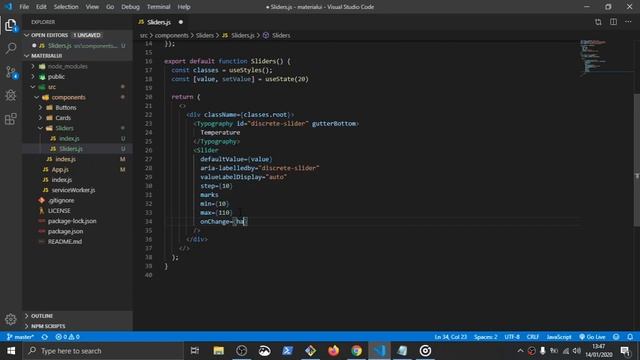This screenshot has height=360, width=640.
Task: Open notifications bell in status bar
Action: click(630, 337)
